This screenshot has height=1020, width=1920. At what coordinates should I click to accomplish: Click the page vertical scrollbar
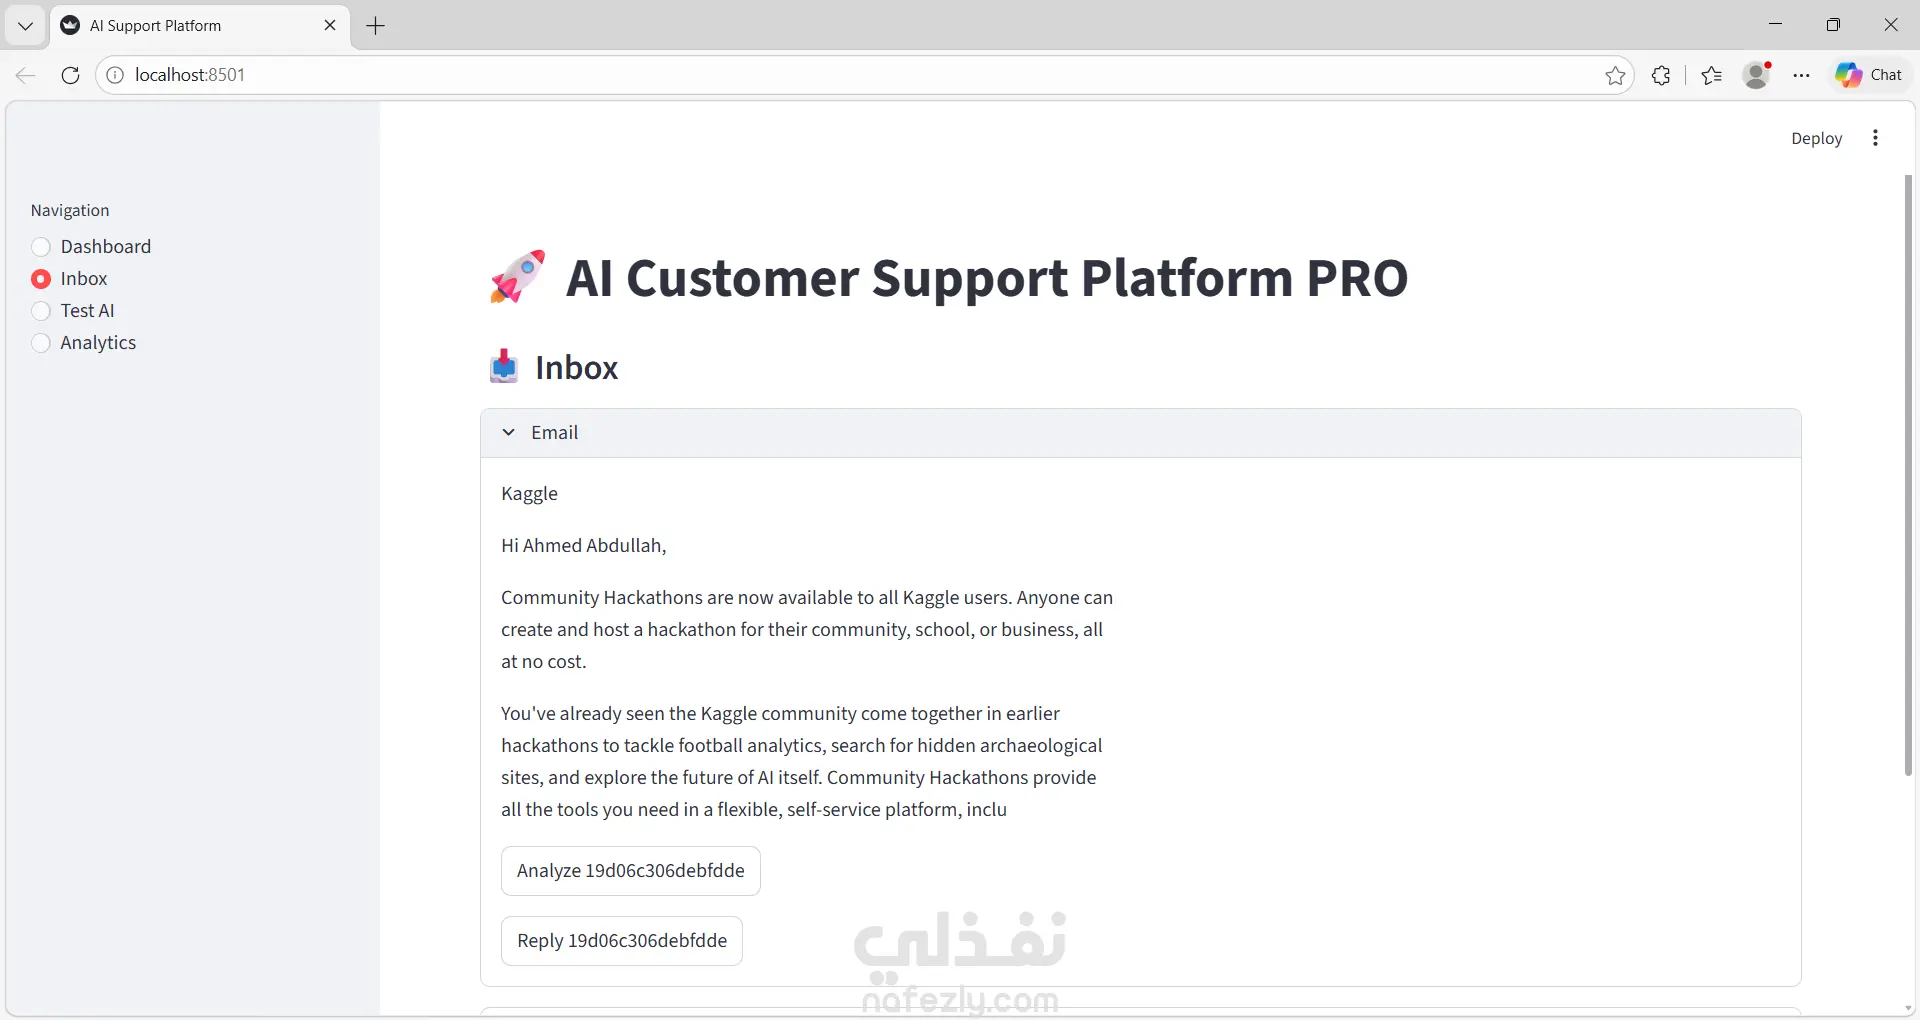pyautogui.click(x=1908, y=475)
